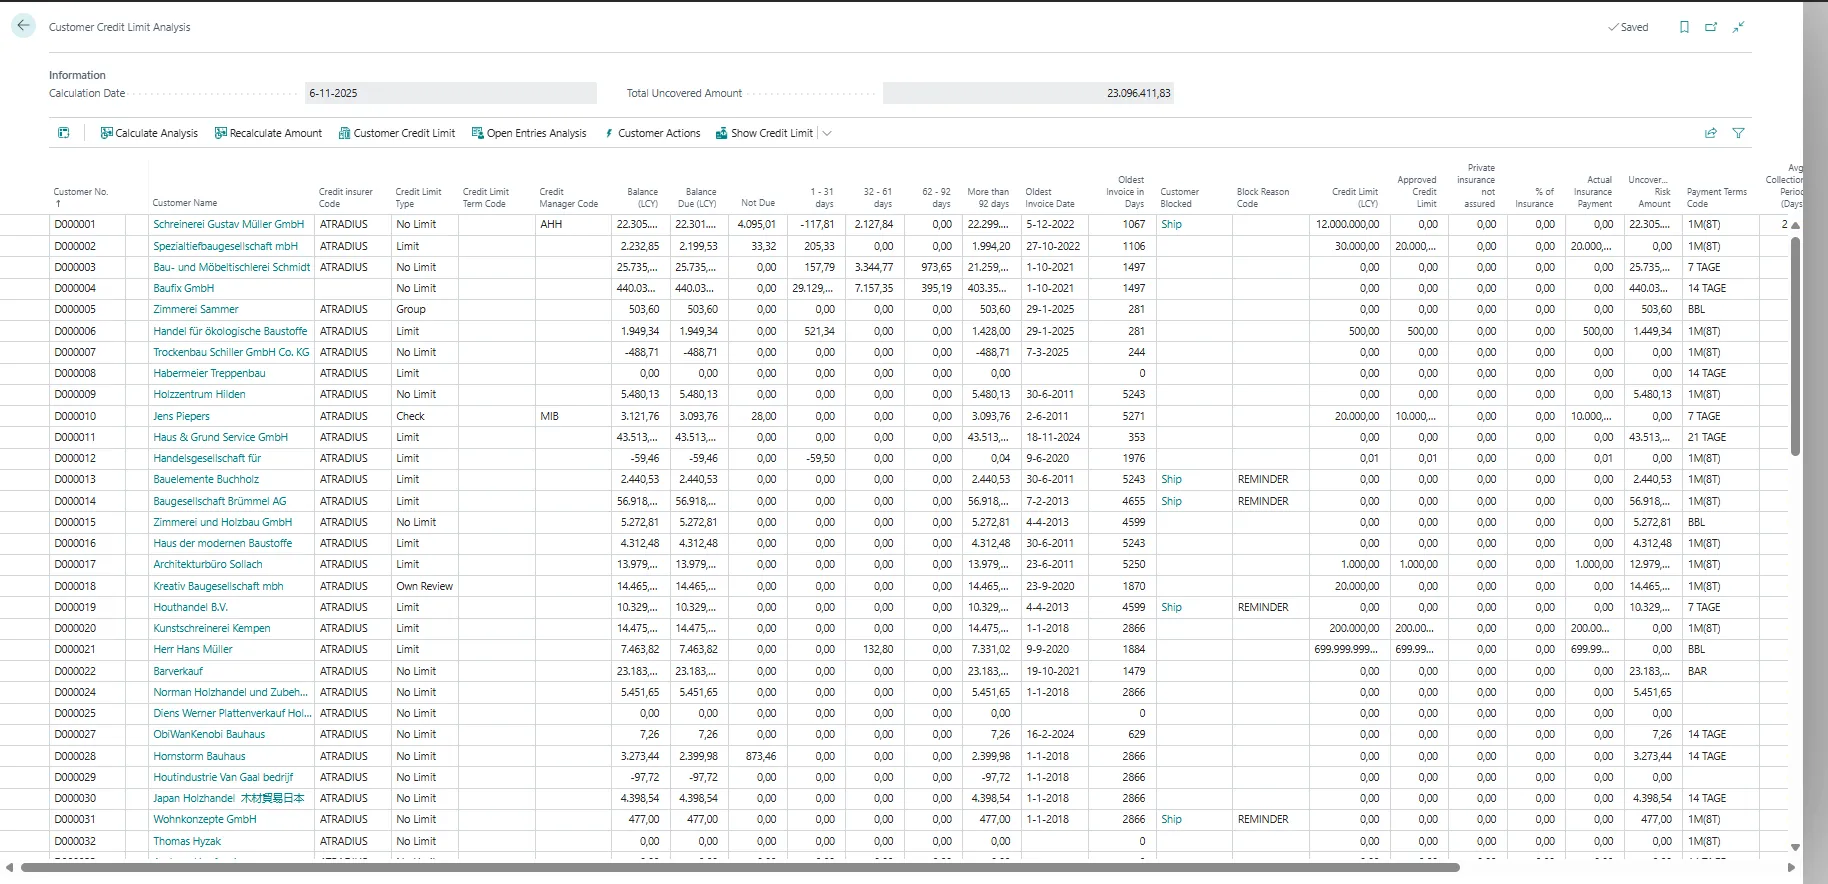Go back using the arrow button
Image resolution: width=1828 pixels, height=884 pixels.
(x=23, y=26)
